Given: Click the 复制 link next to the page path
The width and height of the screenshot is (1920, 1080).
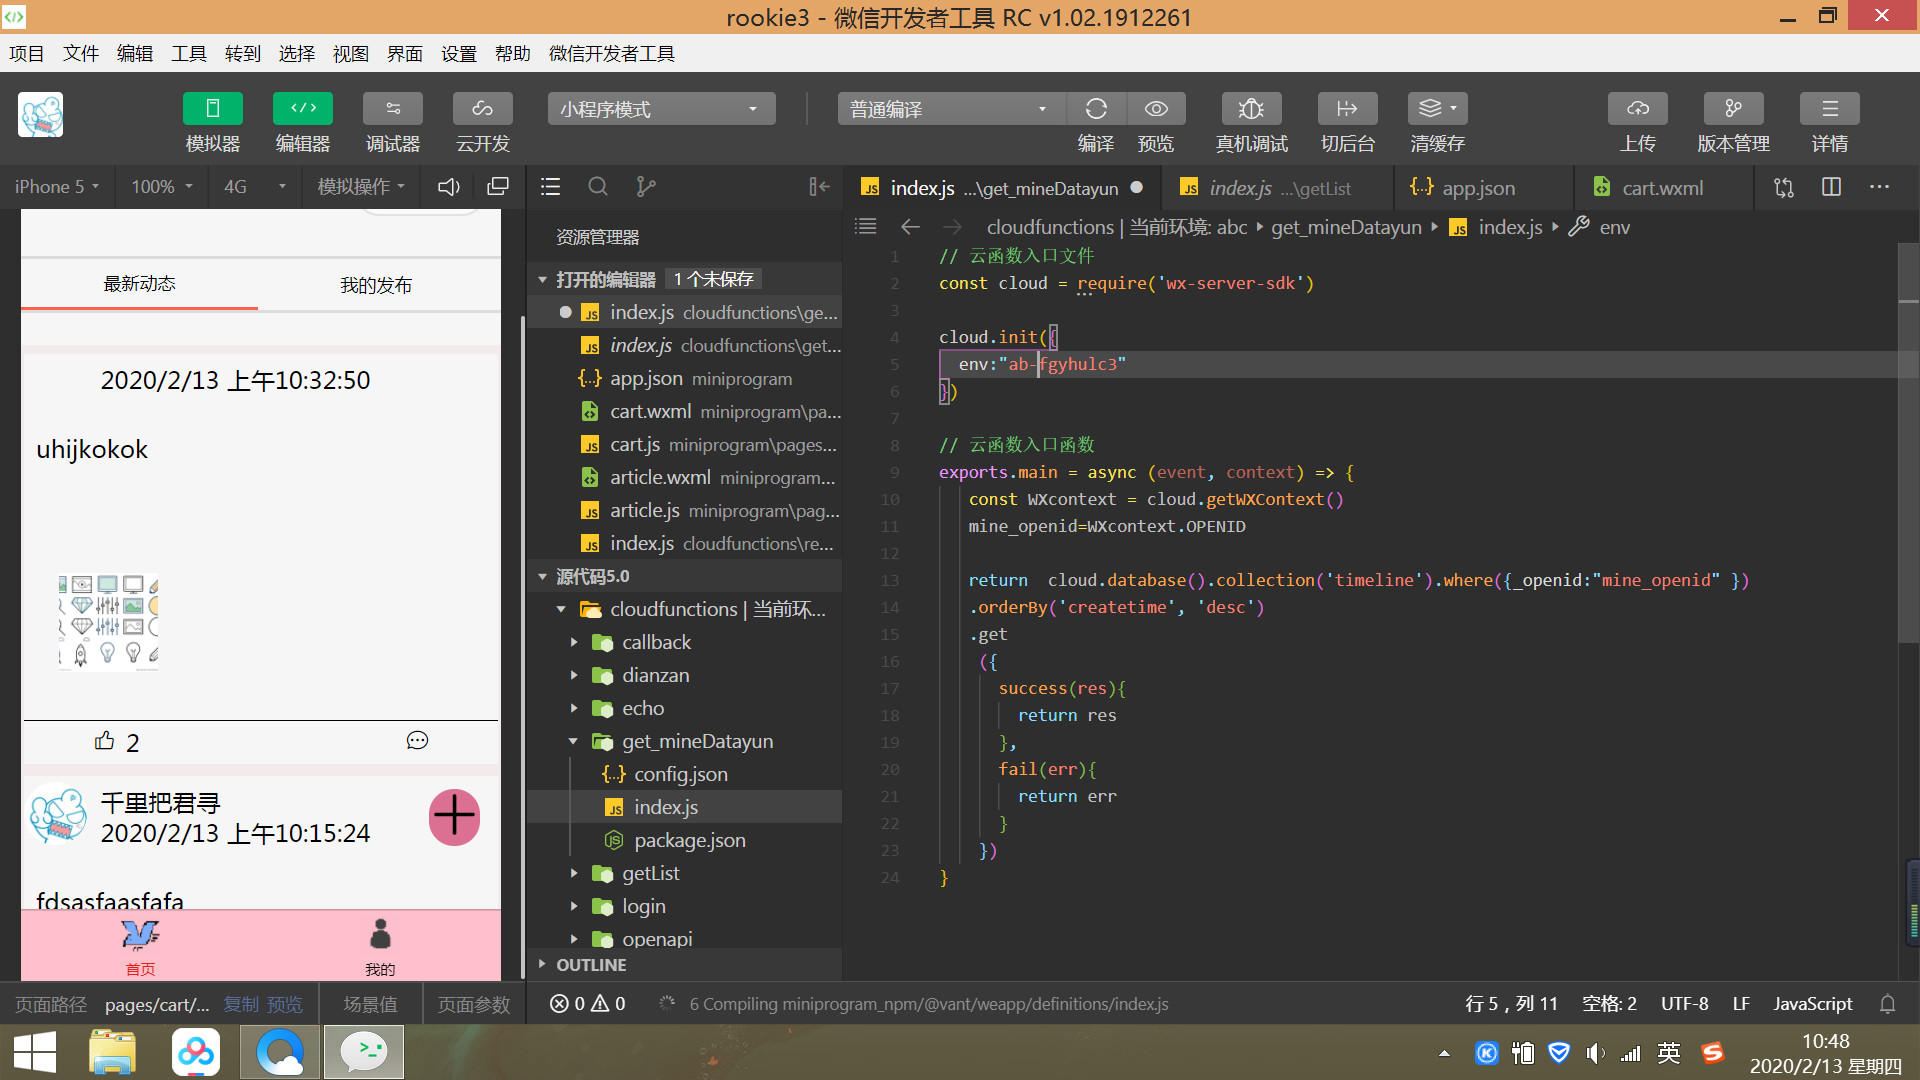Looking at the screenshot, I should [x=240, y=1004].
